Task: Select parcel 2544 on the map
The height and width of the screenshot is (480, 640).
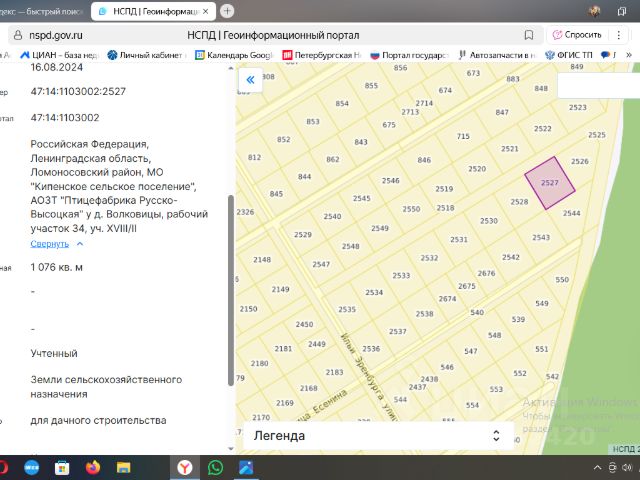Action: tap(571, 213)
